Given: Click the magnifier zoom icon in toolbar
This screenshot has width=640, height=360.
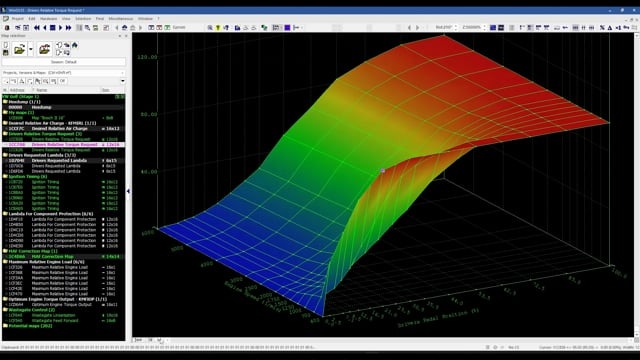Looking at the screenshot, I should coord(210,28).
